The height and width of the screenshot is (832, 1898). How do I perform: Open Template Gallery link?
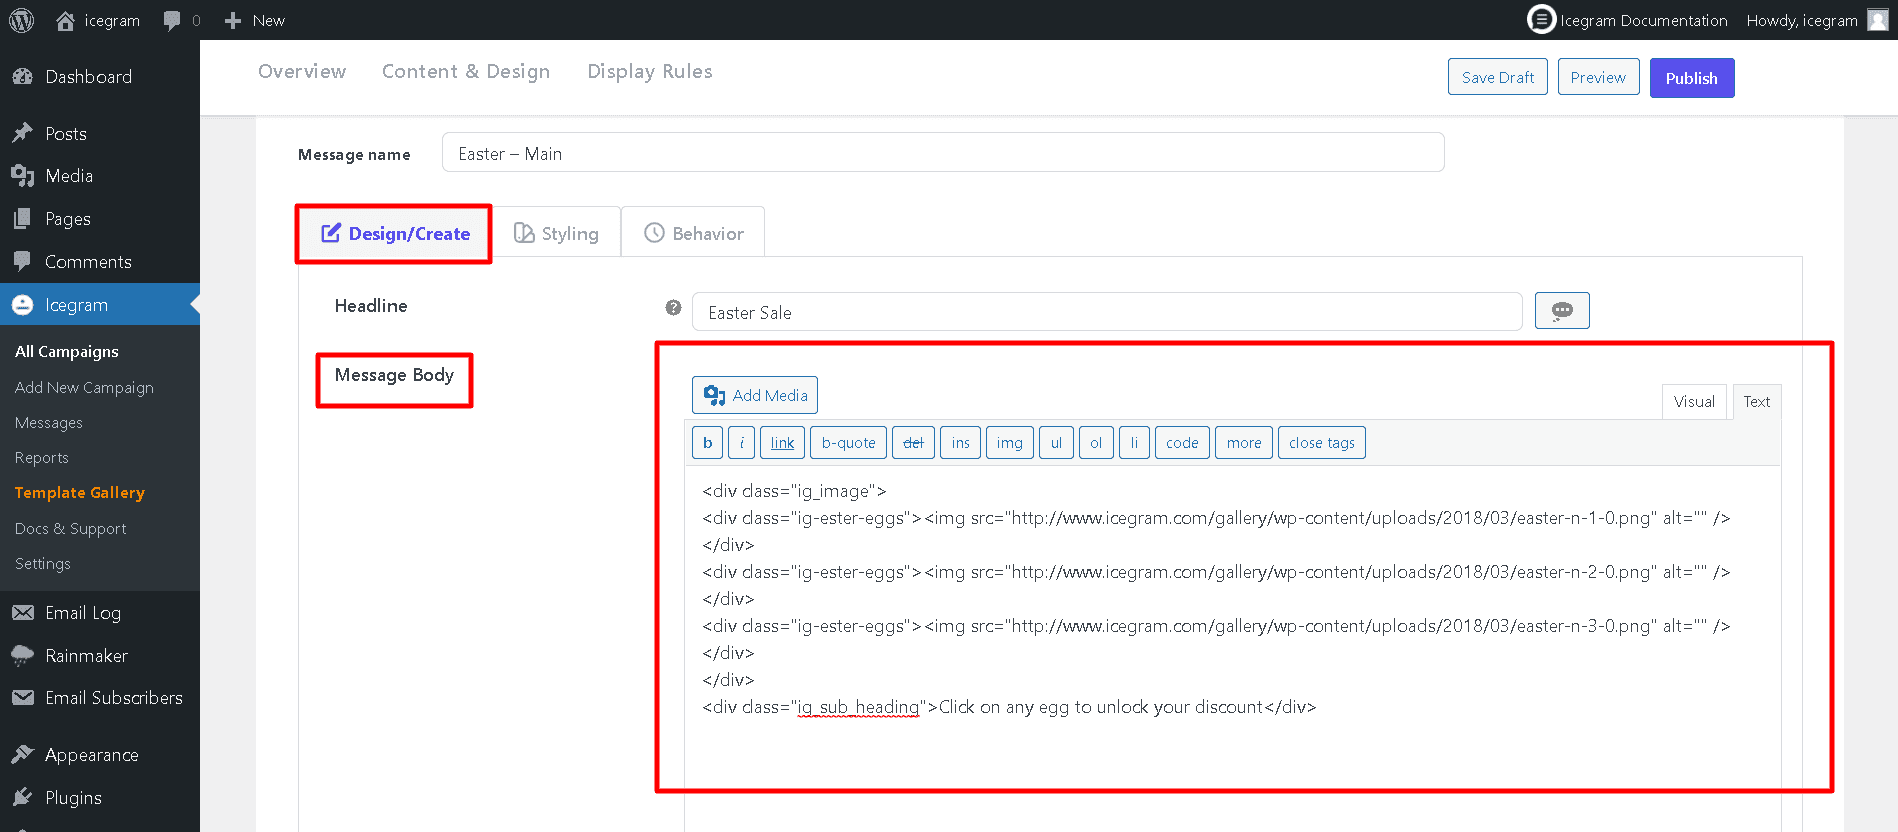coord(80,493)
